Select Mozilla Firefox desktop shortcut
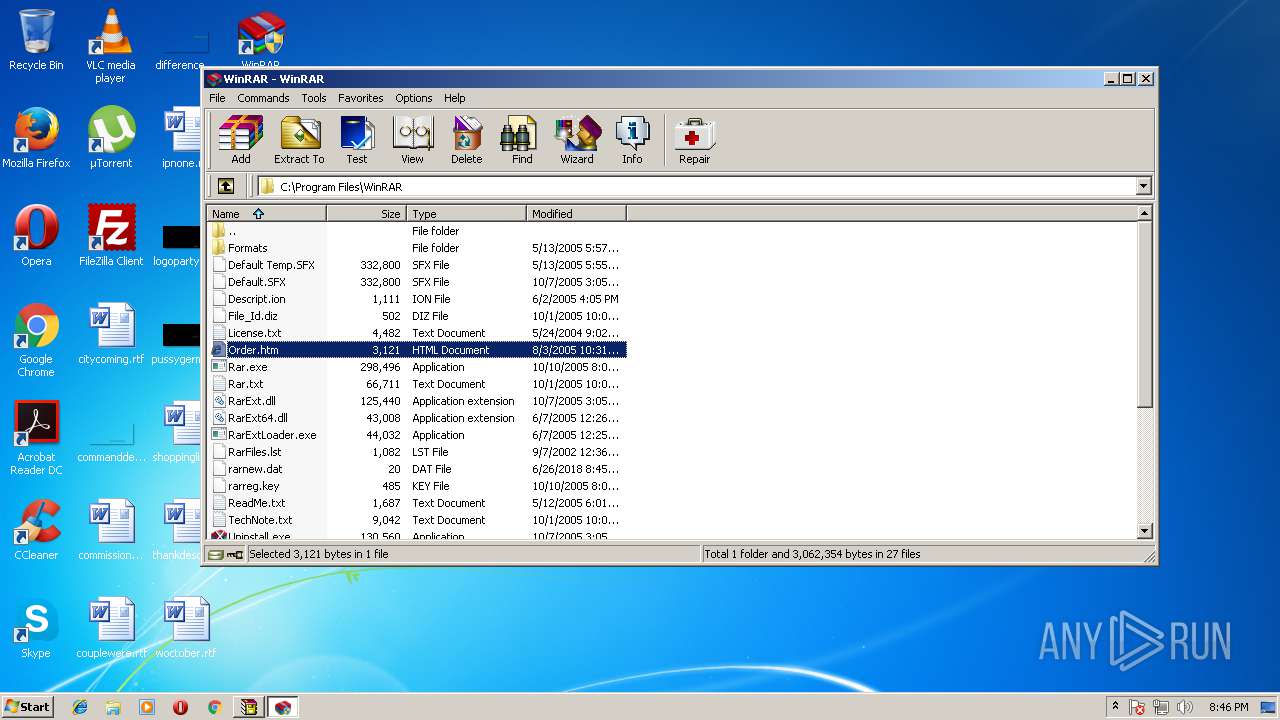 pyautogui.click(x=36, y=138)
